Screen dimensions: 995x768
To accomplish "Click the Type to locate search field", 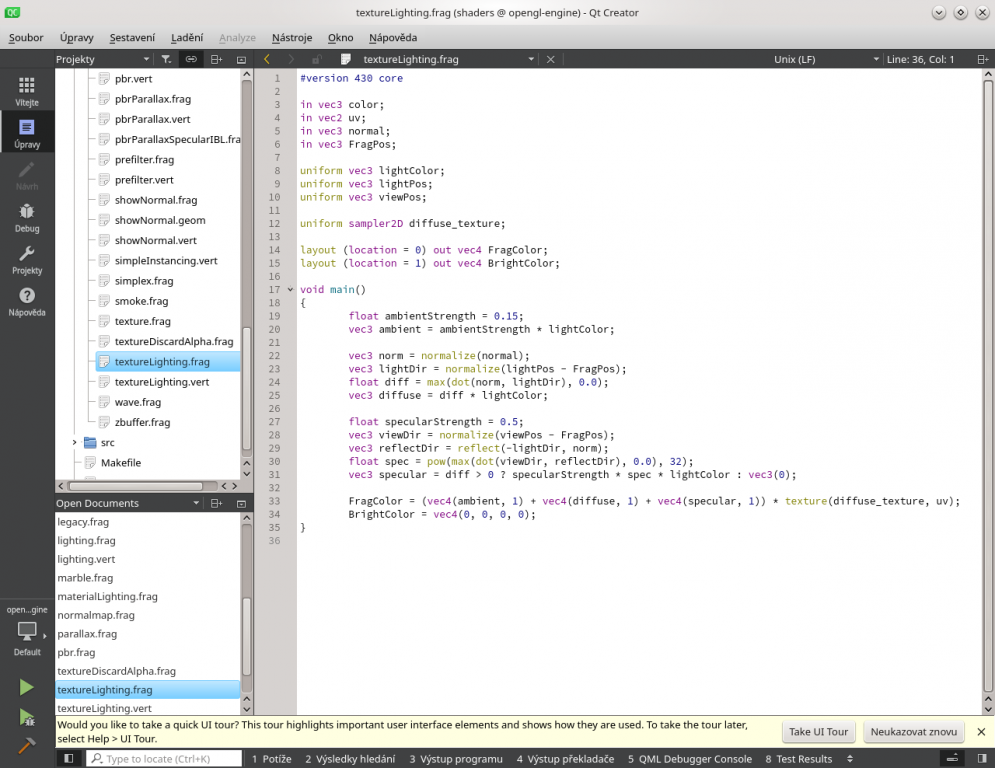I will (163, 758).
